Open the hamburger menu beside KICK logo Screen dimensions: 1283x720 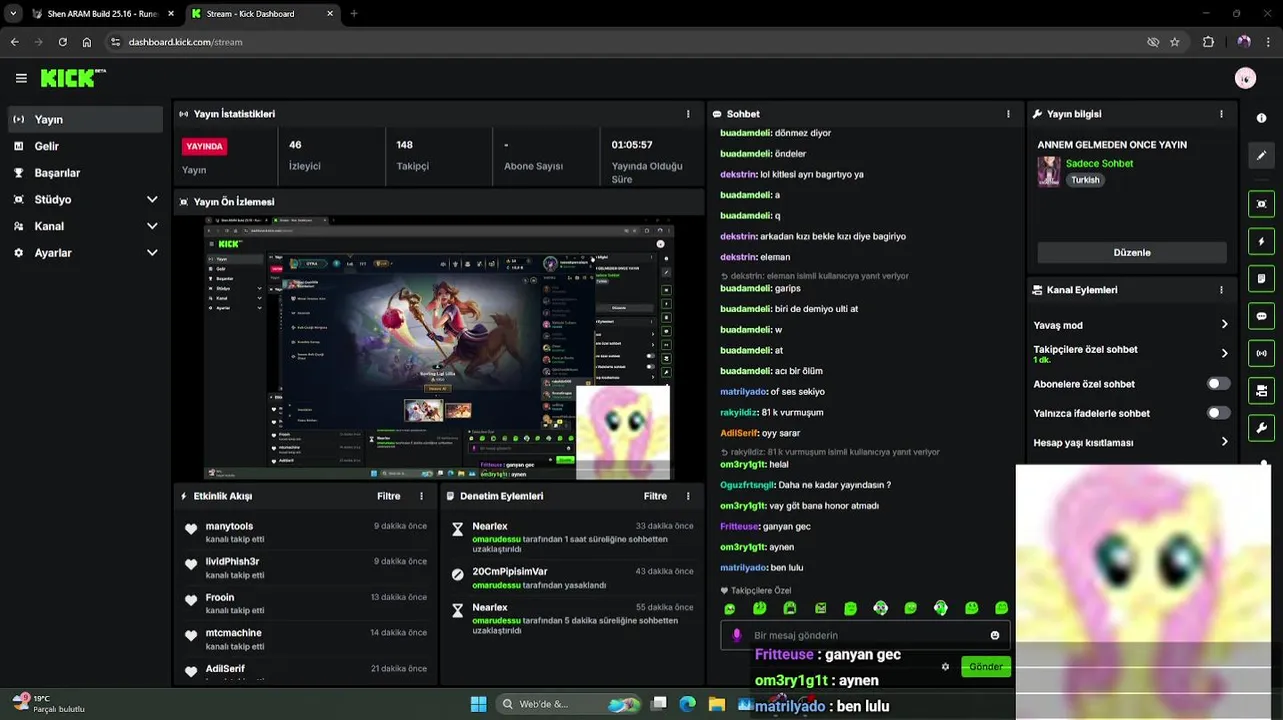coord(21,78)
